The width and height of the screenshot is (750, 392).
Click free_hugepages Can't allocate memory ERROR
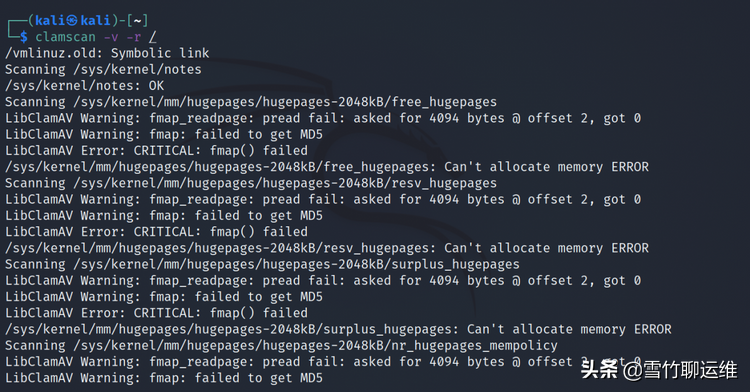327,167
